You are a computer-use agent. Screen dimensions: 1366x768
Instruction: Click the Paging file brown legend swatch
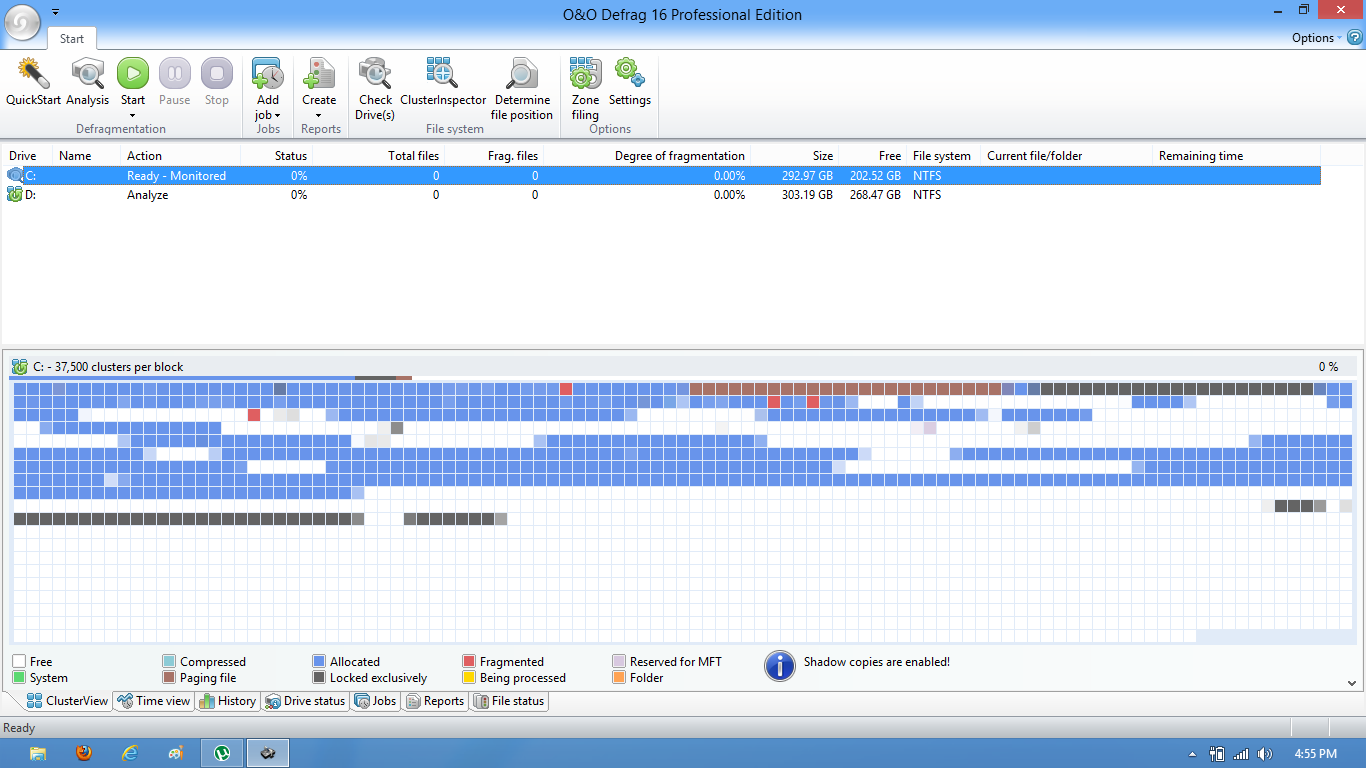169,678
